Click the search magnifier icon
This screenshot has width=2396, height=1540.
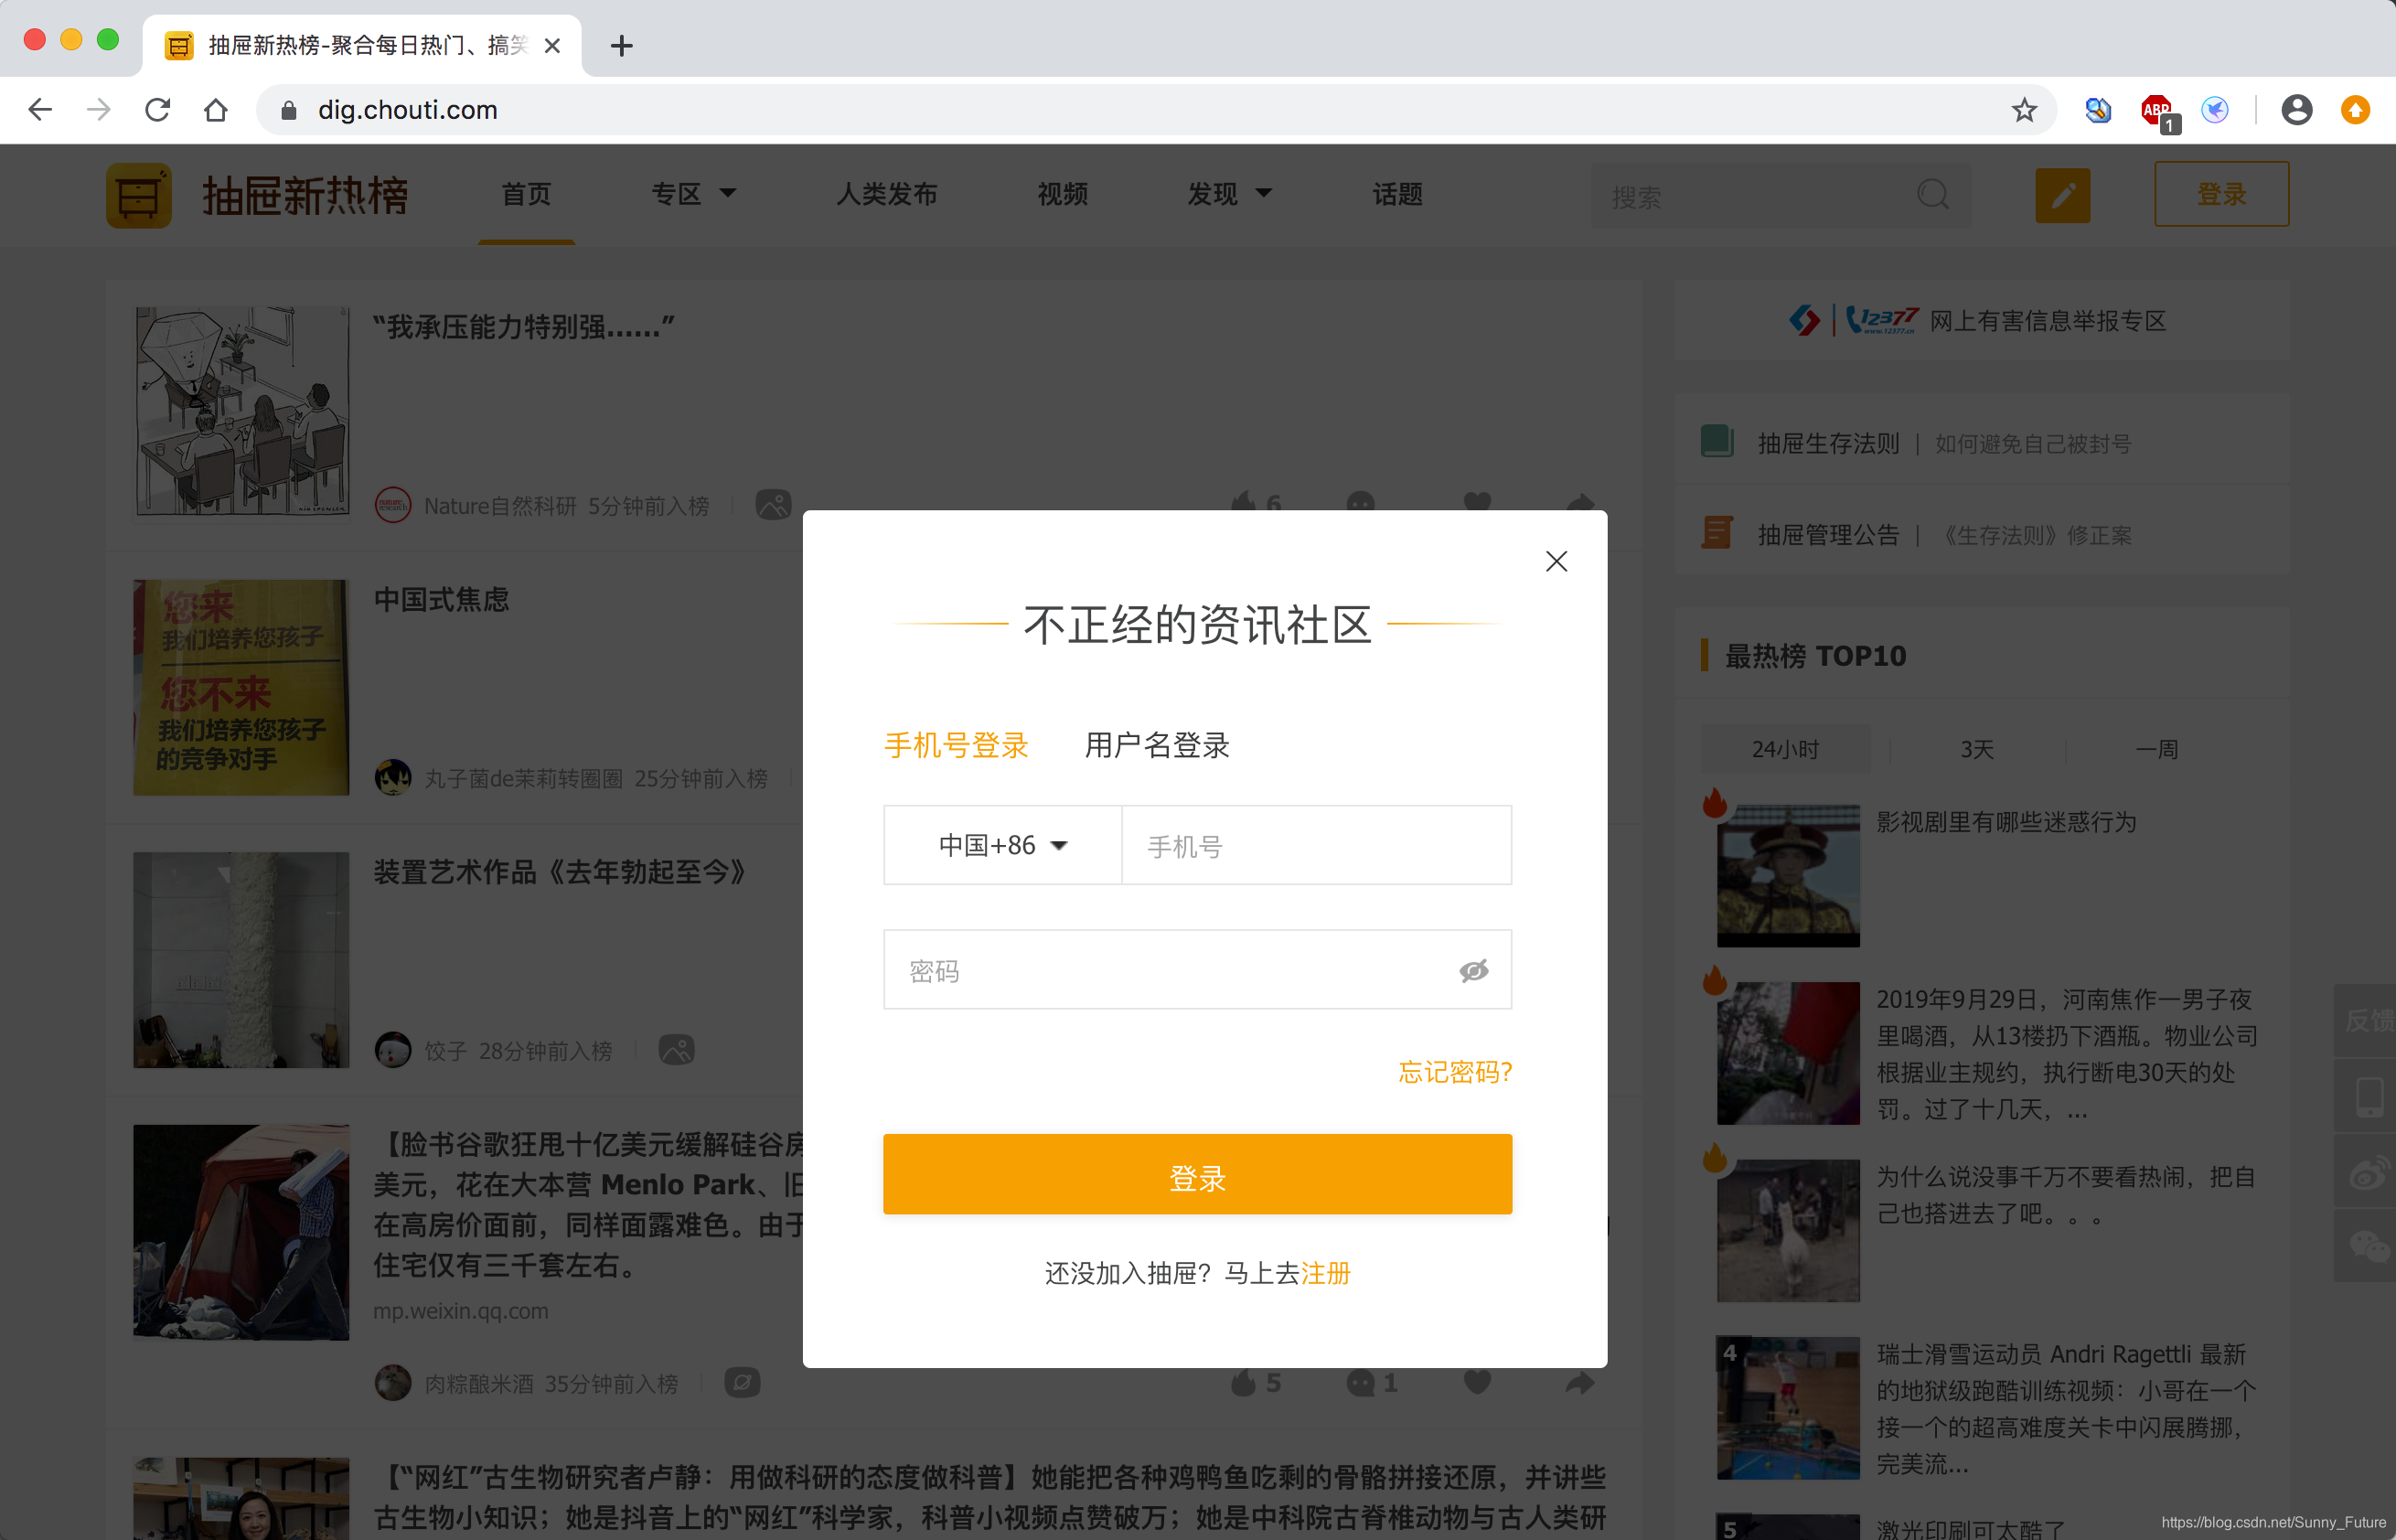[1933, 195]
